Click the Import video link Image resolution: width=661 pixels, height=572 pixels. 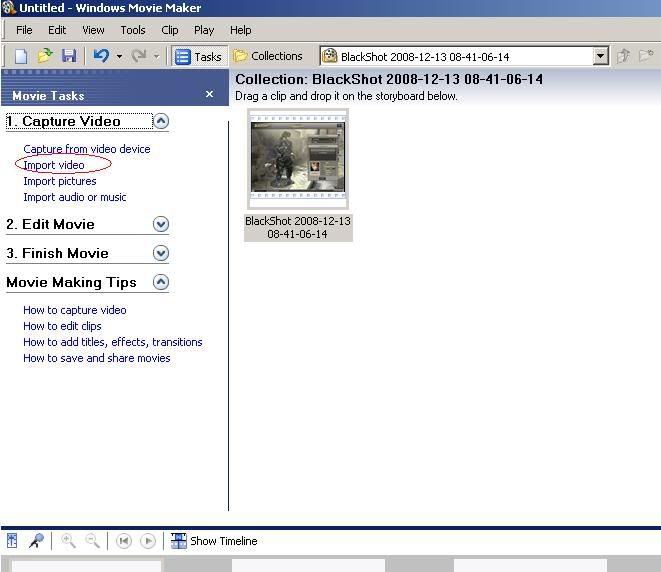pyautogui.click(x=54, y=165)
